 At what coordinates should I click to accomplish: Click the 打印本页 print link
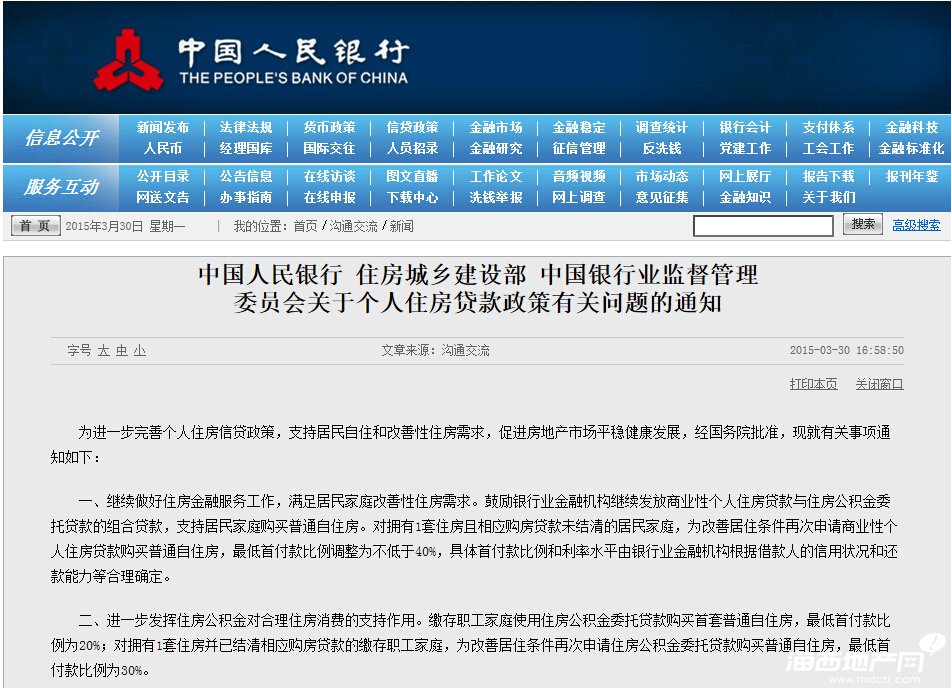[813, 384]
